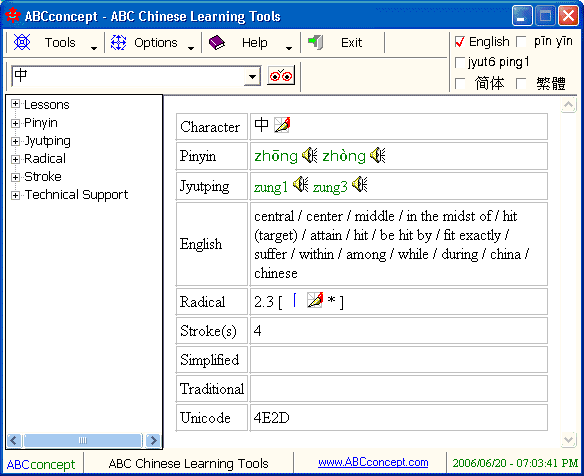The height and width of the screenshot is (476, 584).
Task: Click the stroke-order pencil icon beside 中
Action: (x=282, y=125)
